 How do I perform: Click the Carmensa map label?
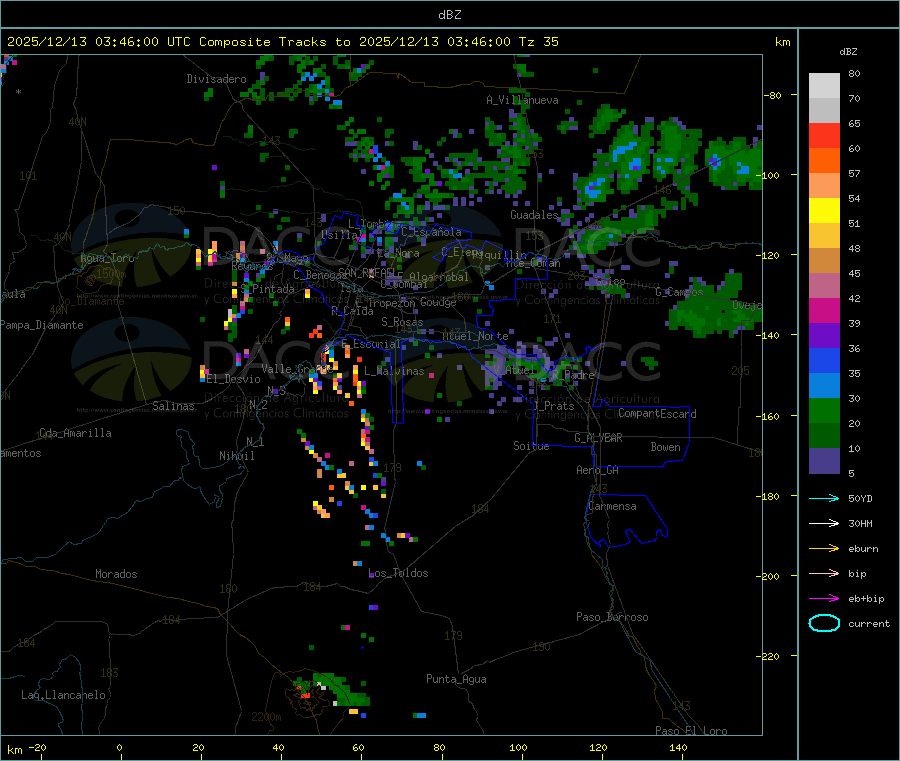tap(612, 506)
